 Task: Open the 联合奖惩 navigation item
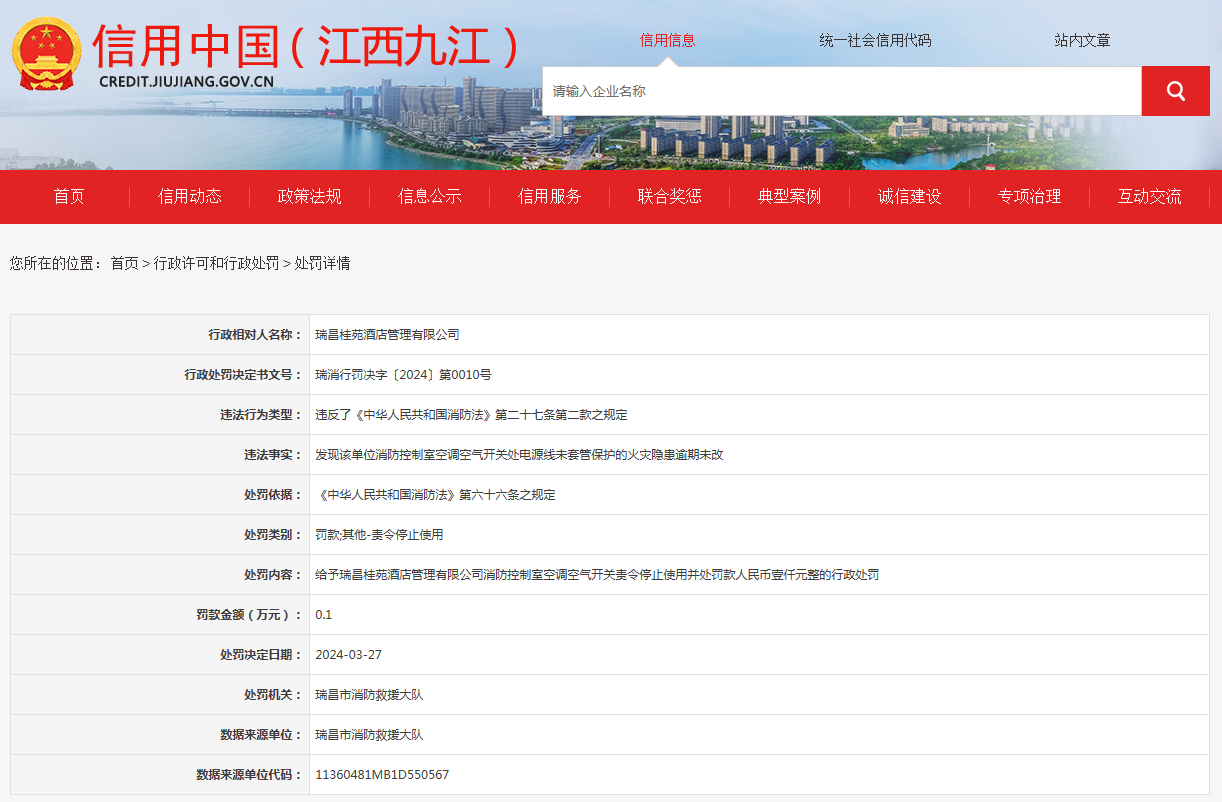tap(670, 197)
